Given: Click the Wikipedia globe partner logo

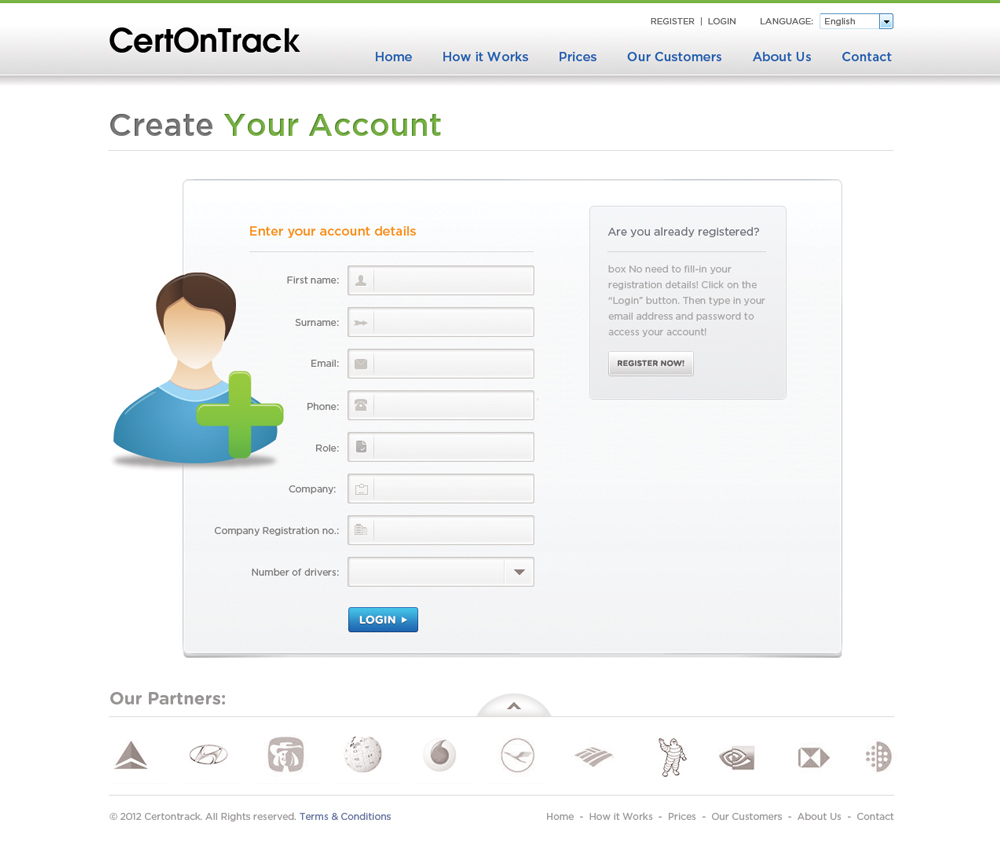Looking at the screenshot, I should (363, 755).
